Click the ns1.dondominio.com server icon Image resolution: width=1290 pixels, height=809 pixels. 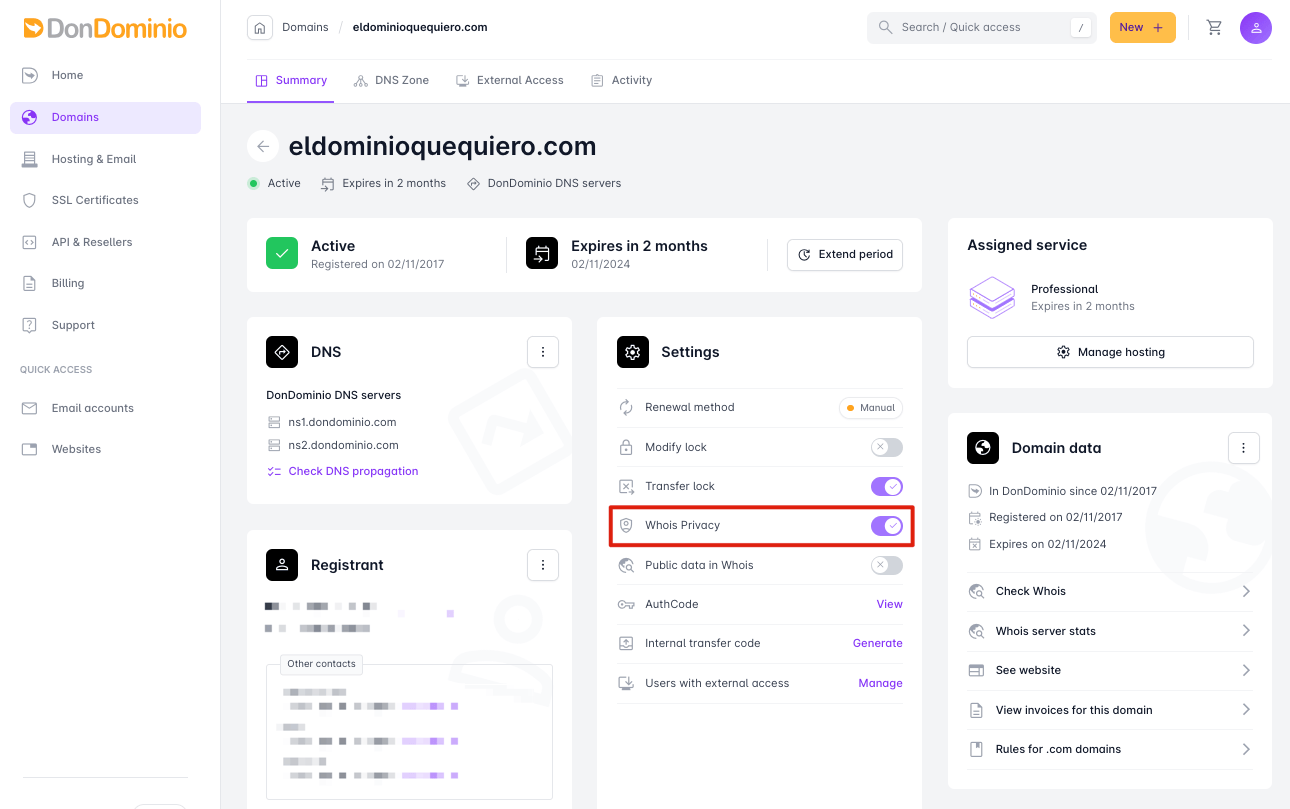(274, 422)
